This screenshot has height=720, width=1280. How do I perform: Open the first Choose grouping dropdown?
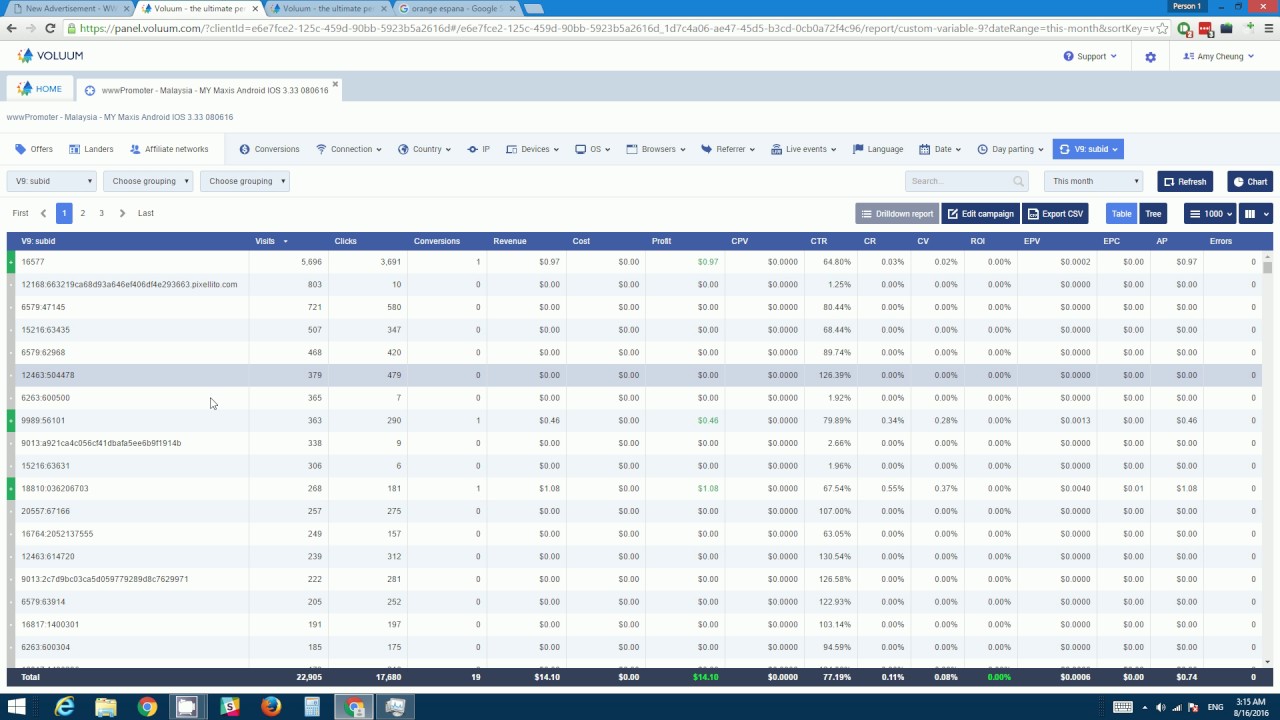[x=148, y=181]
